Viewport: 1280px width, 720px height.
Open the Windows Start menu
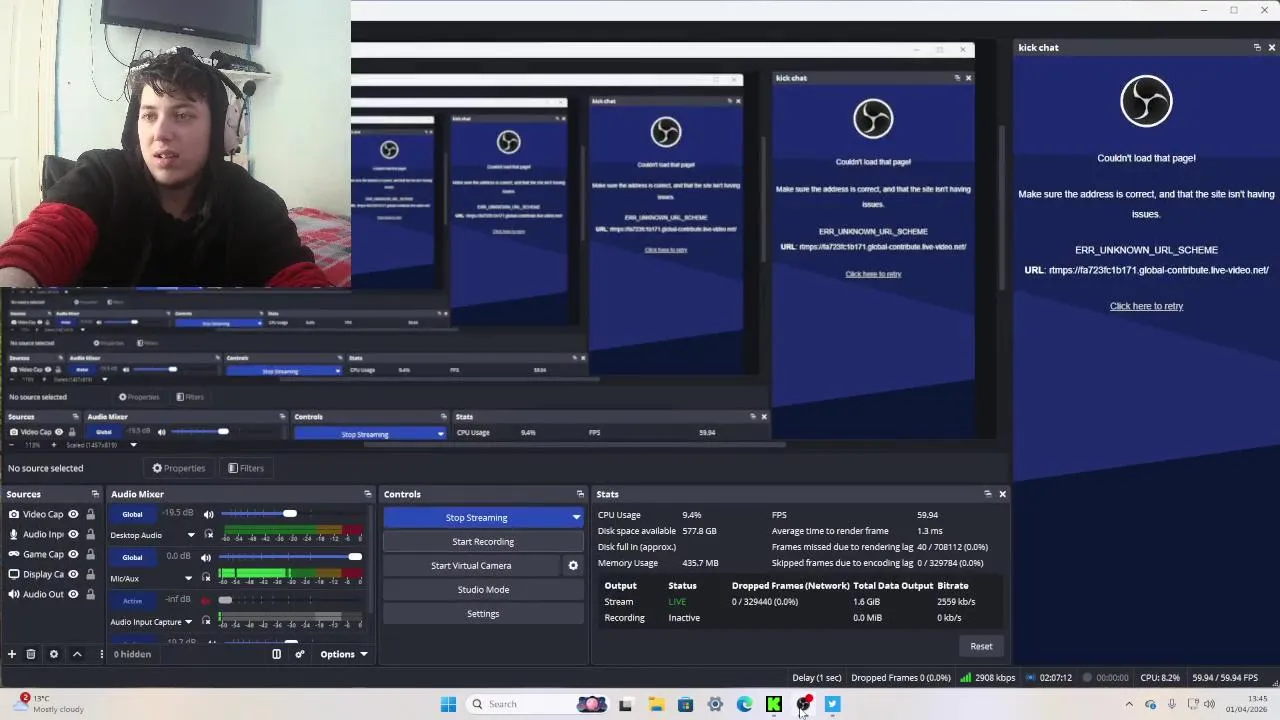coord(448,704)
